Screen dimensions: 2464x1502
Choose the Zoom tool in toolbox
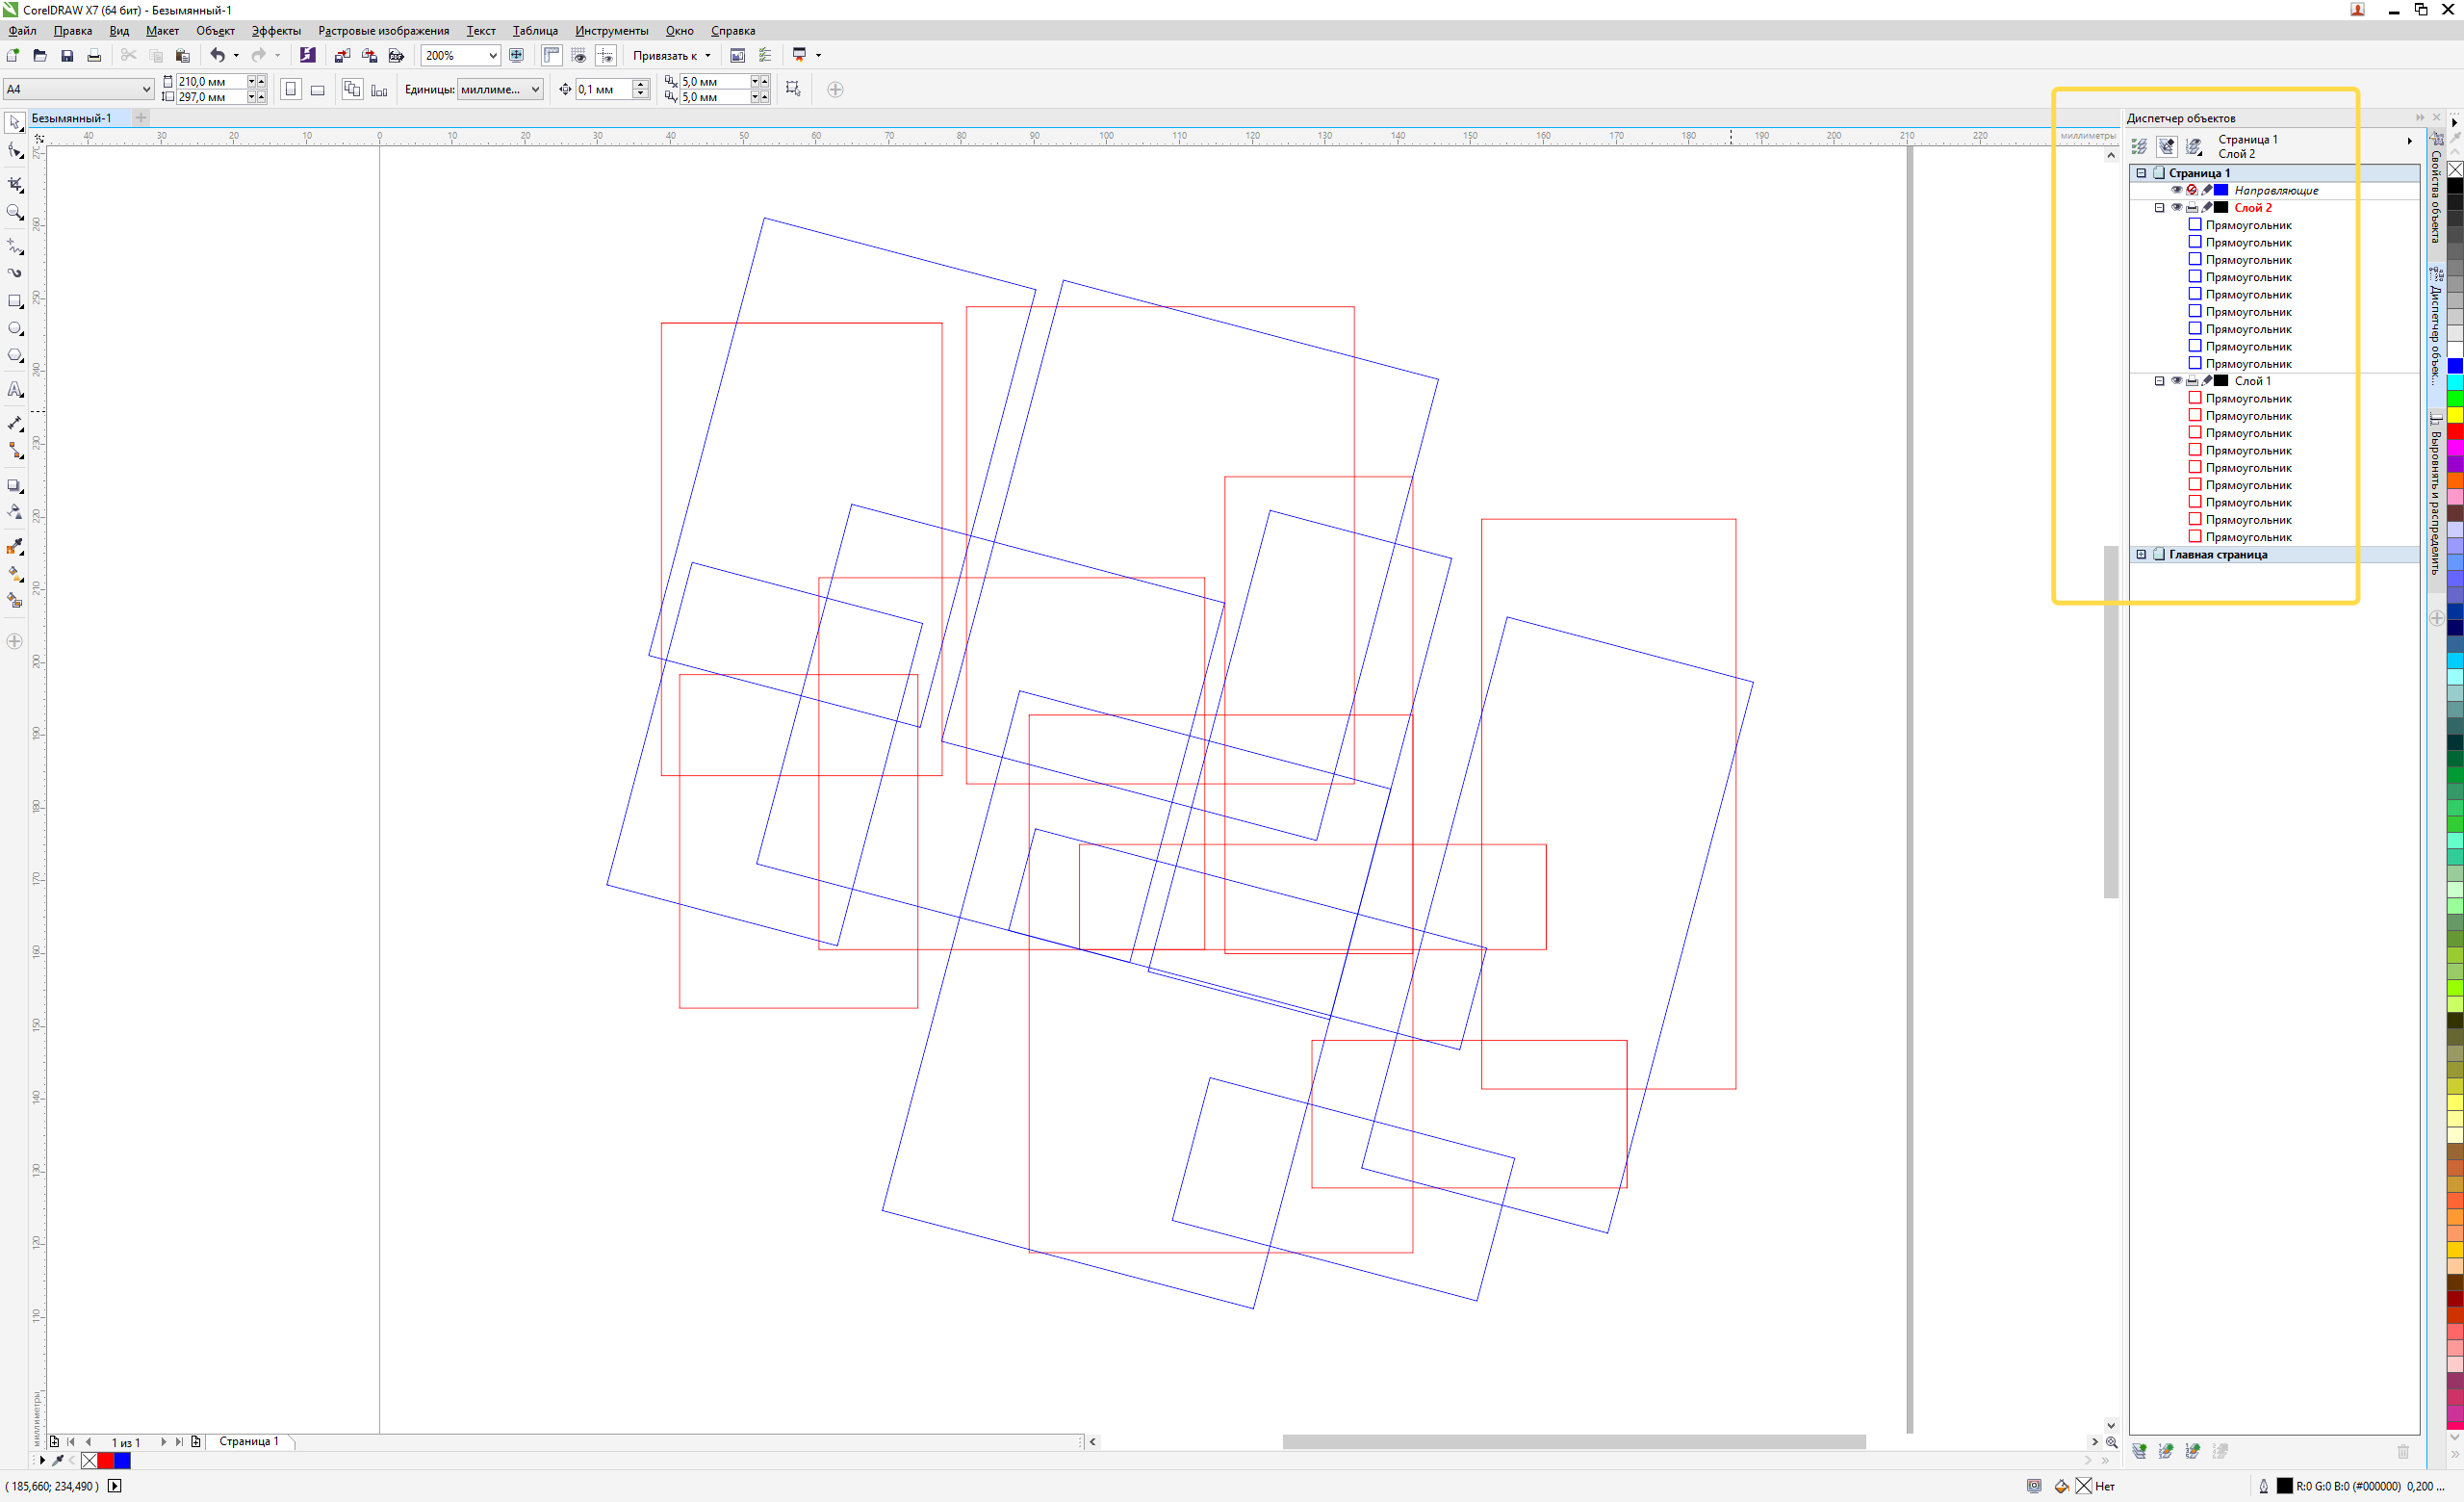pos(15,212)
